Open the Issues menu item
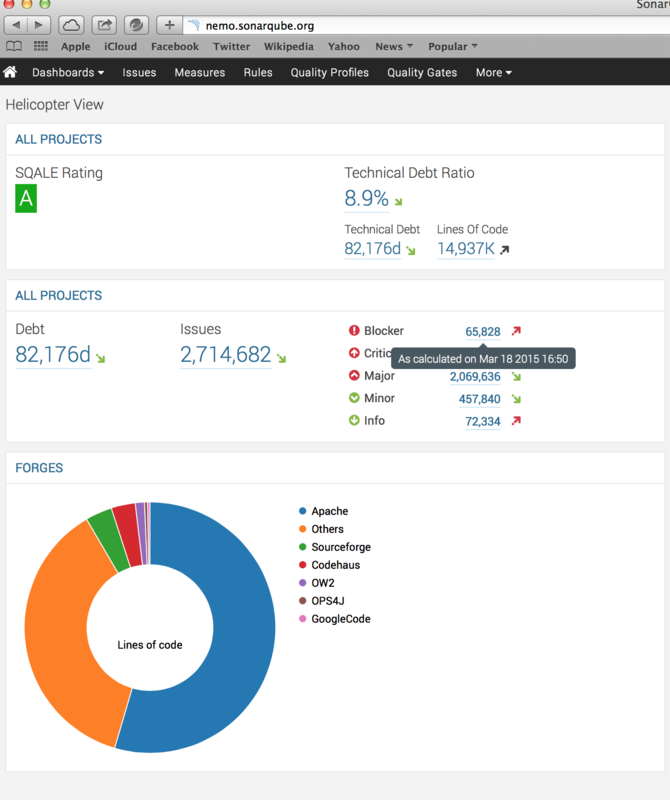This screenshot has width=670, height=800. point(139,72)
